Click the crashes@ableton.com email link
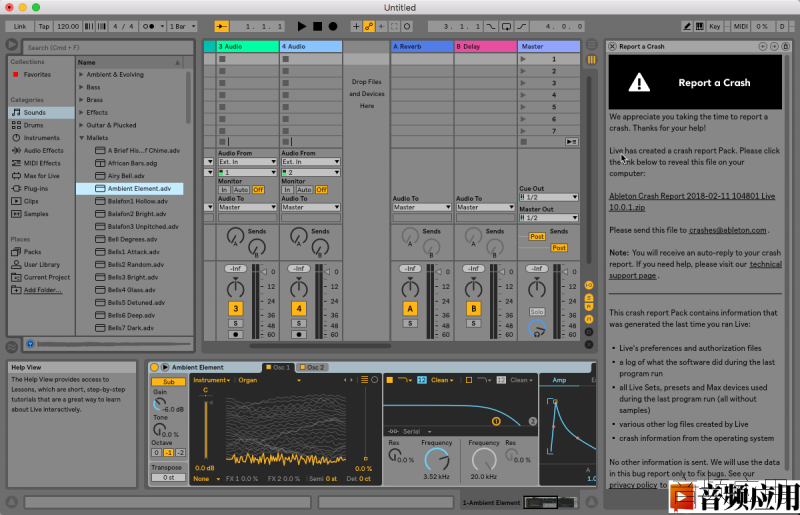 tap(728, 230)
